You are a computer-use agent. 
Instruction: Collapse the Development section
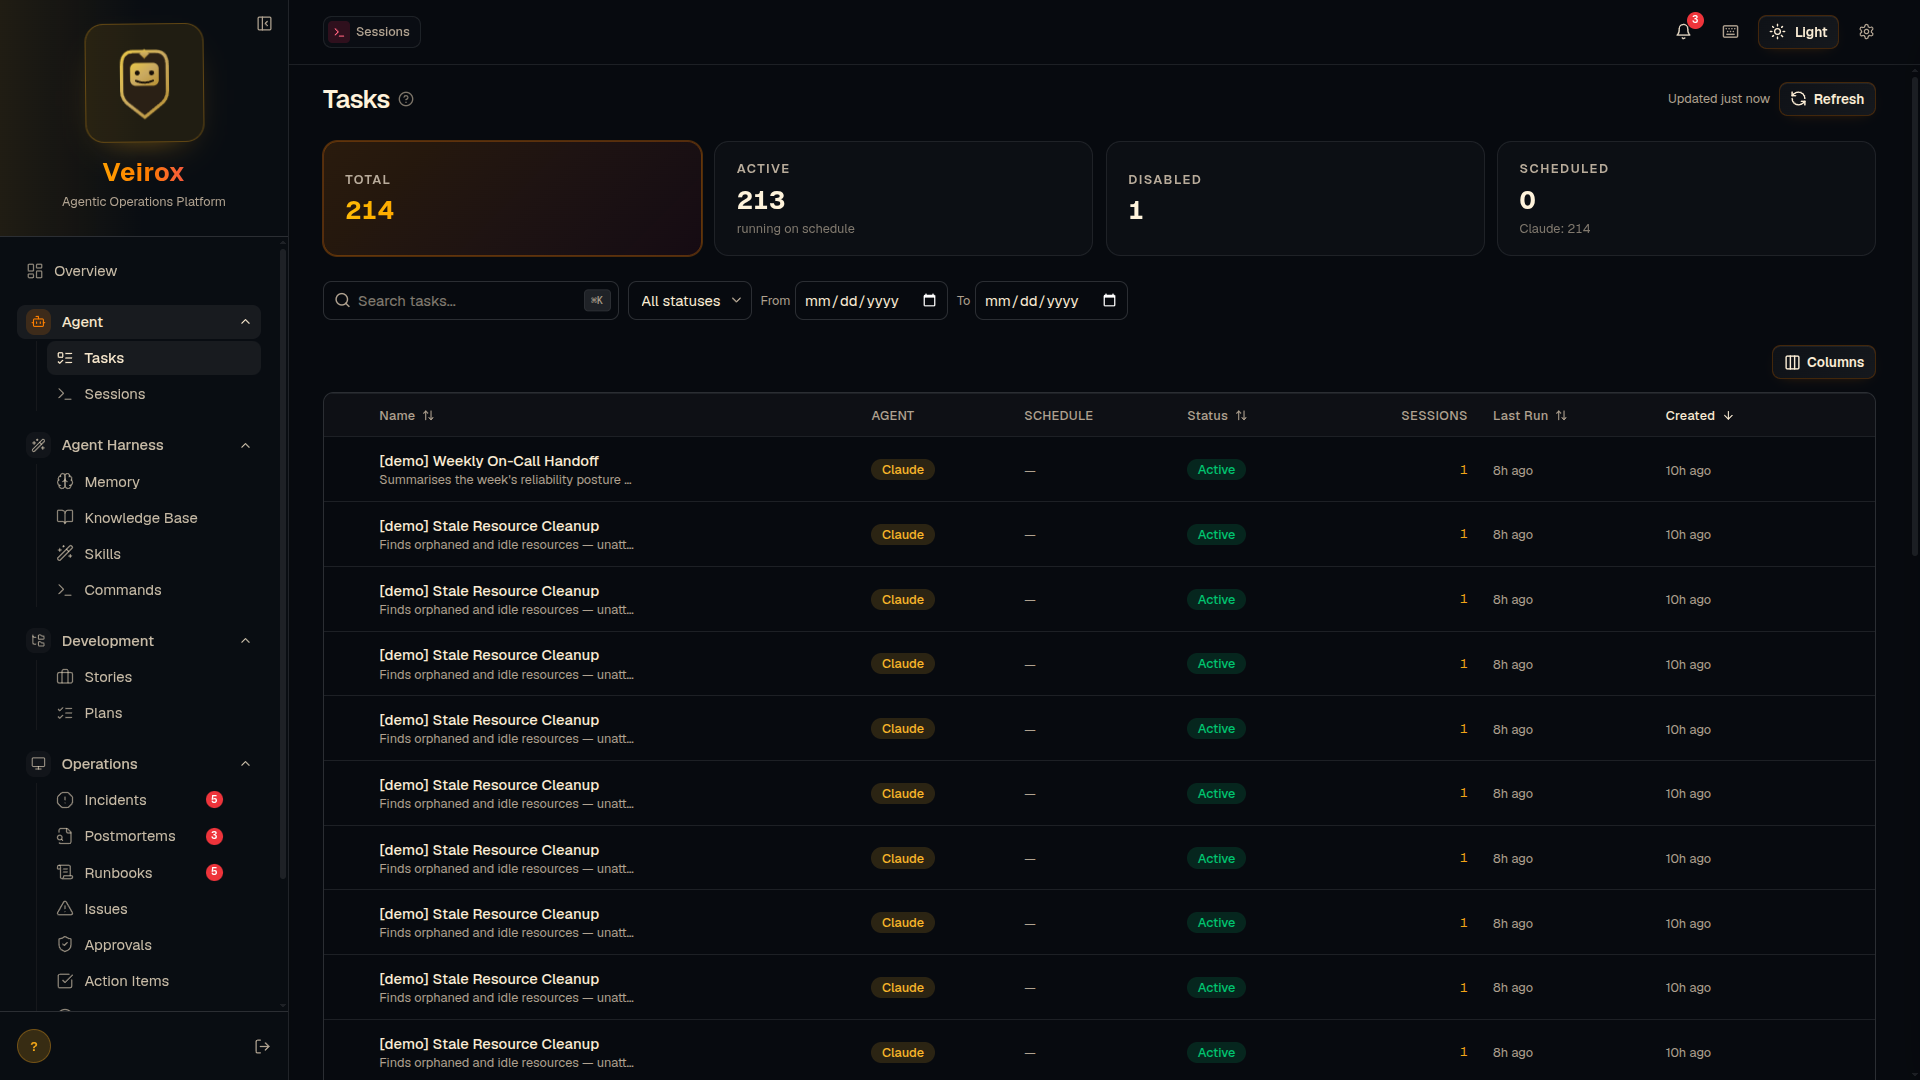click(x=245, y=641)
